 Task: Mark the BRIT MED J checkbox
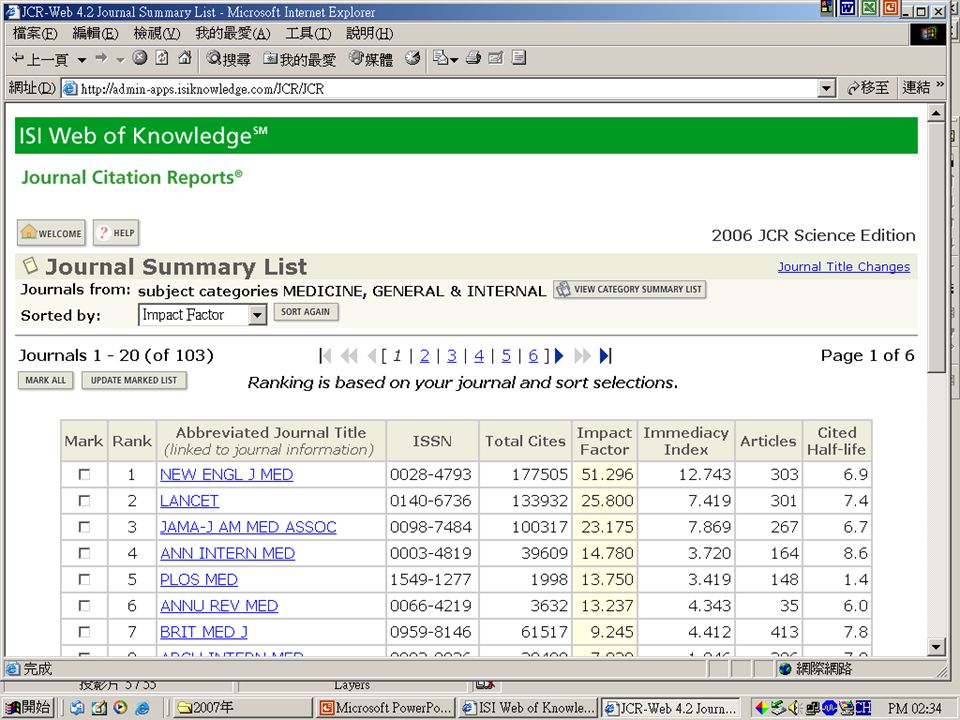point(84,632)
